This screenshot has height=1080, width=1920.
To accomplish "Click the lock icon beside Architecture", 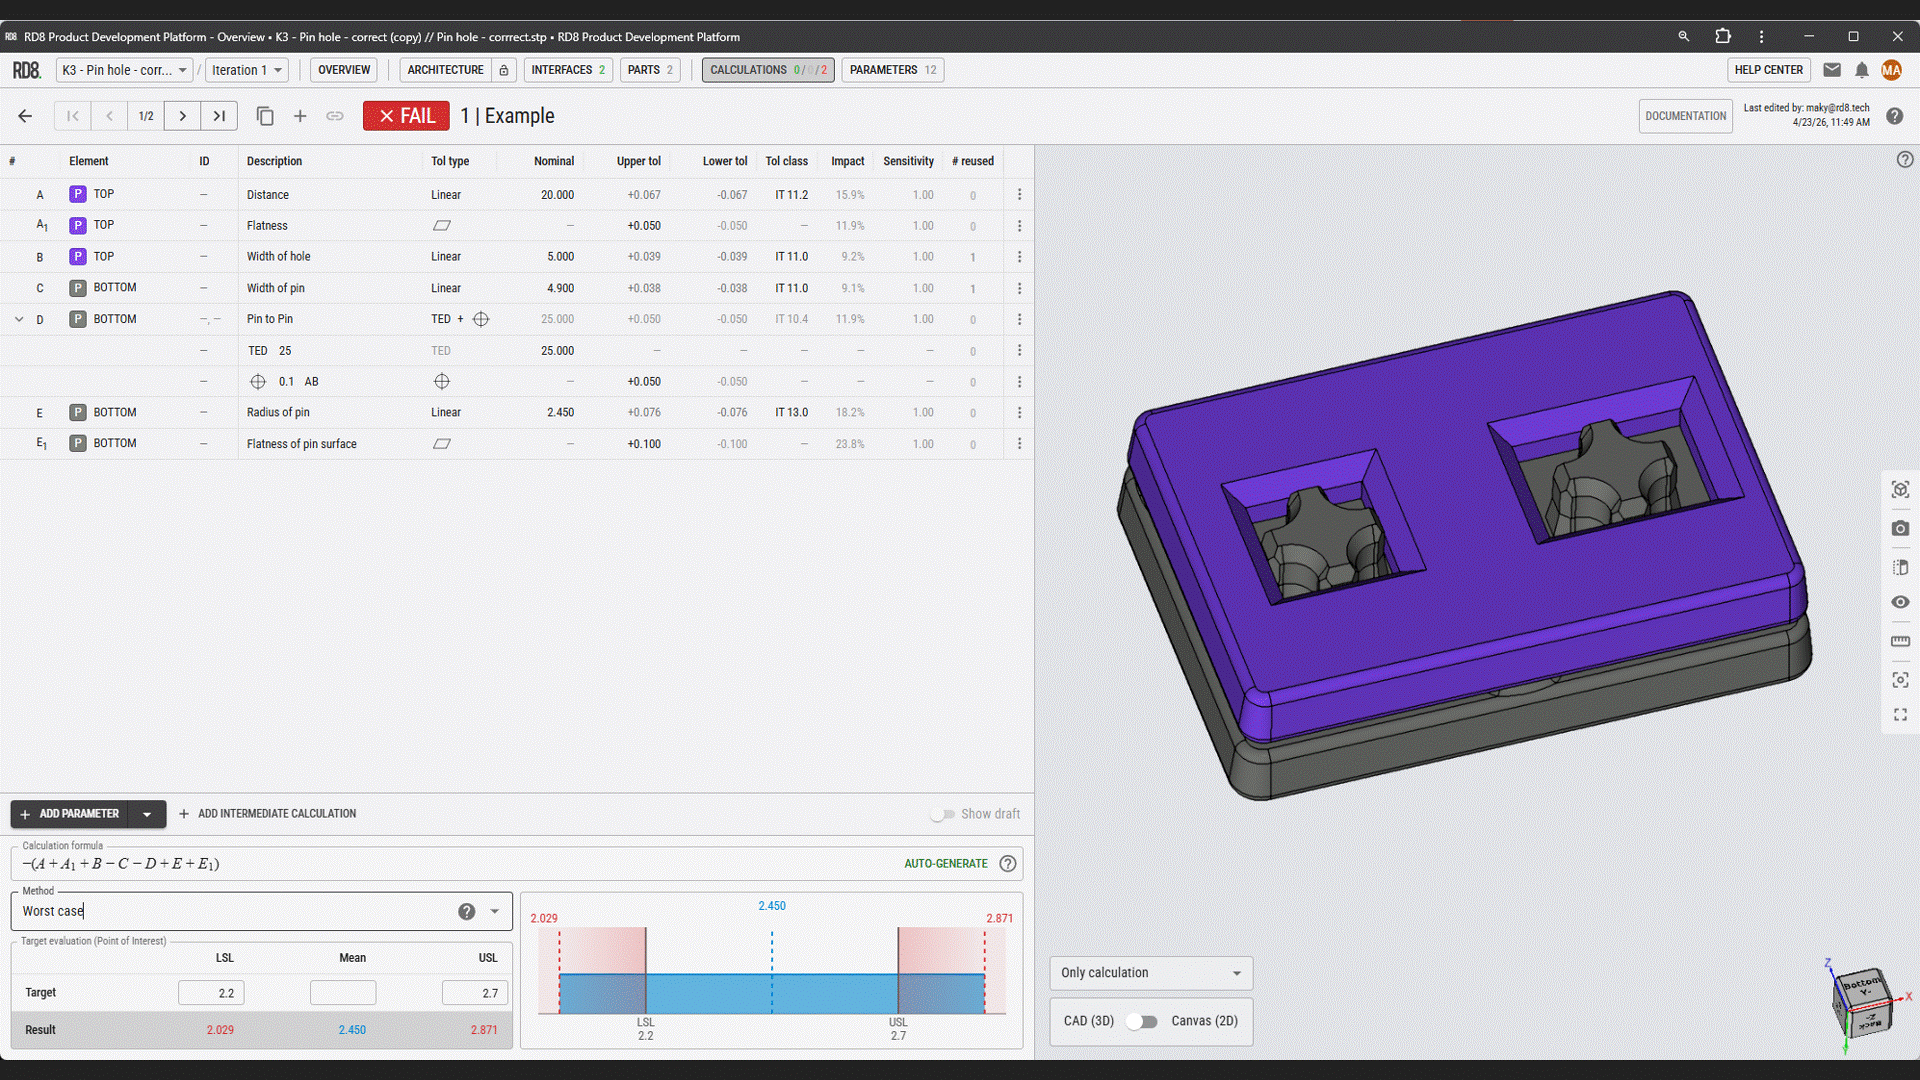I will (x=504, y=70).
